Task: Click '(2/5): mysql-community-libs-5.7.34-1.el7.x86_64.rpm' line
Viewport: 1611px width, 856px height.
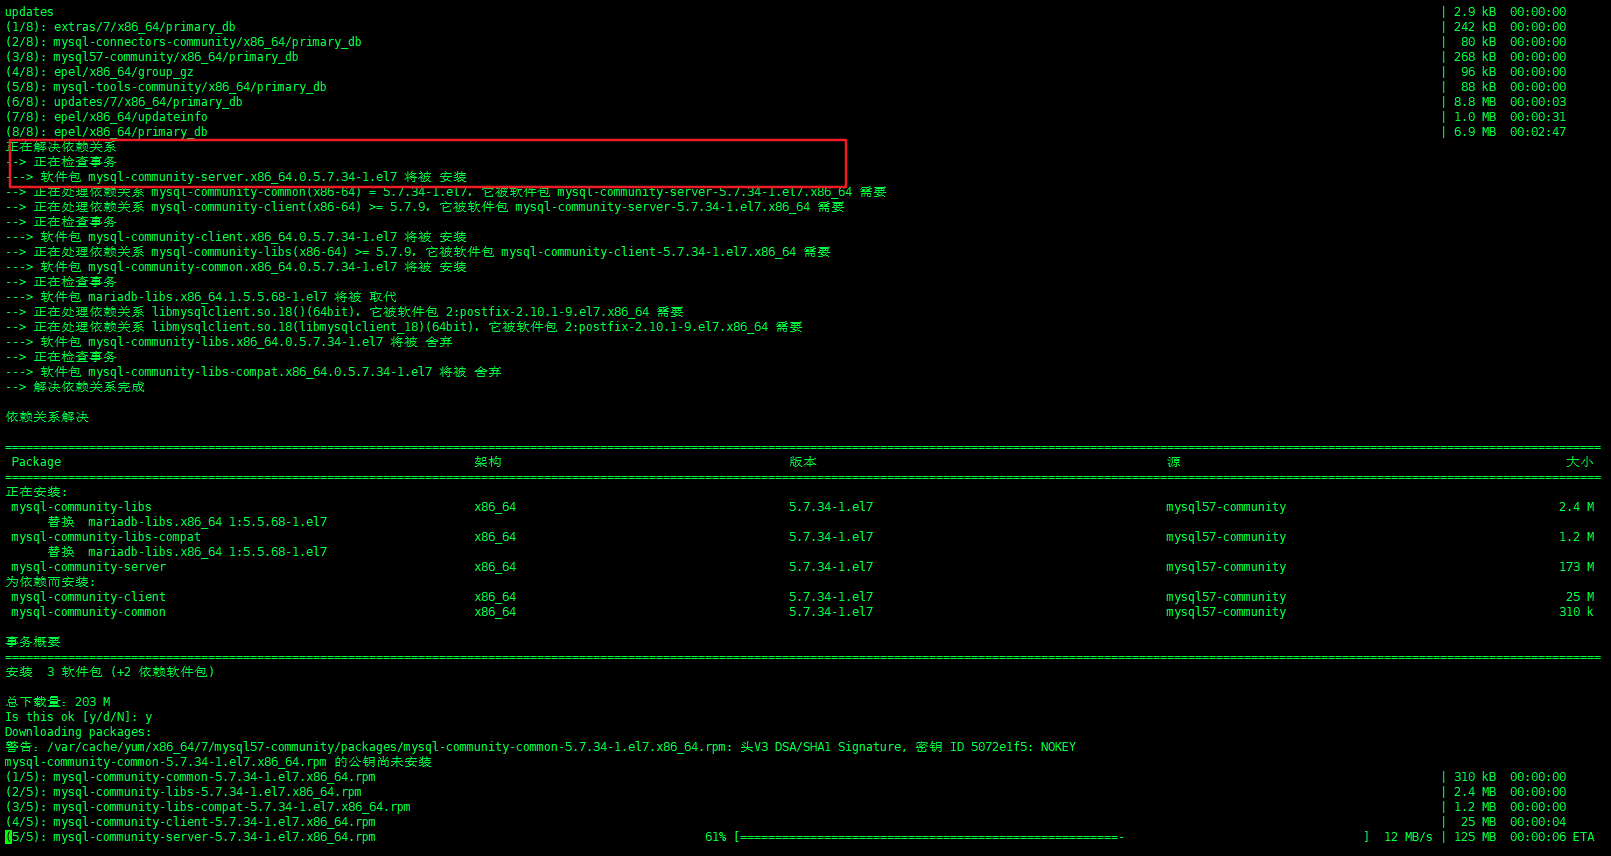Action: coord(184,792)
